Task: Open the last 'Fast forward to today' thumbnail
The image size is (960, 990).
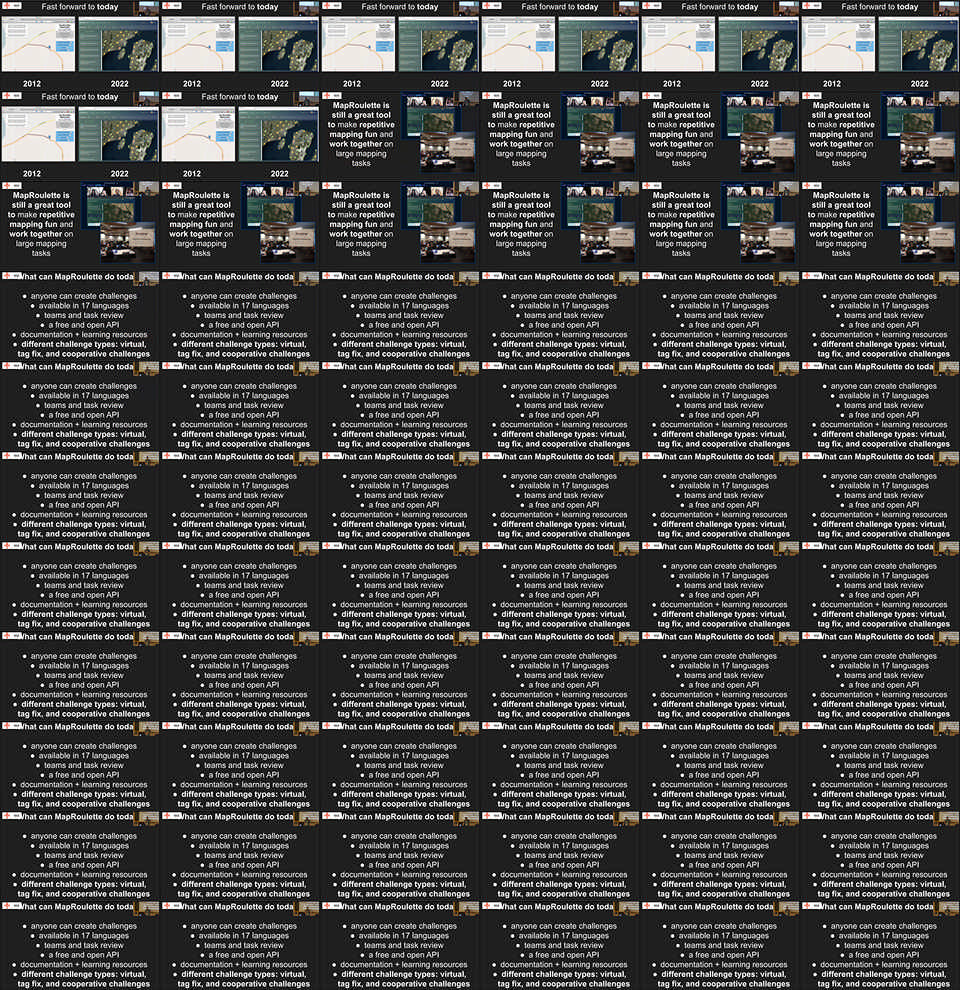Action: tap(240, 135)
